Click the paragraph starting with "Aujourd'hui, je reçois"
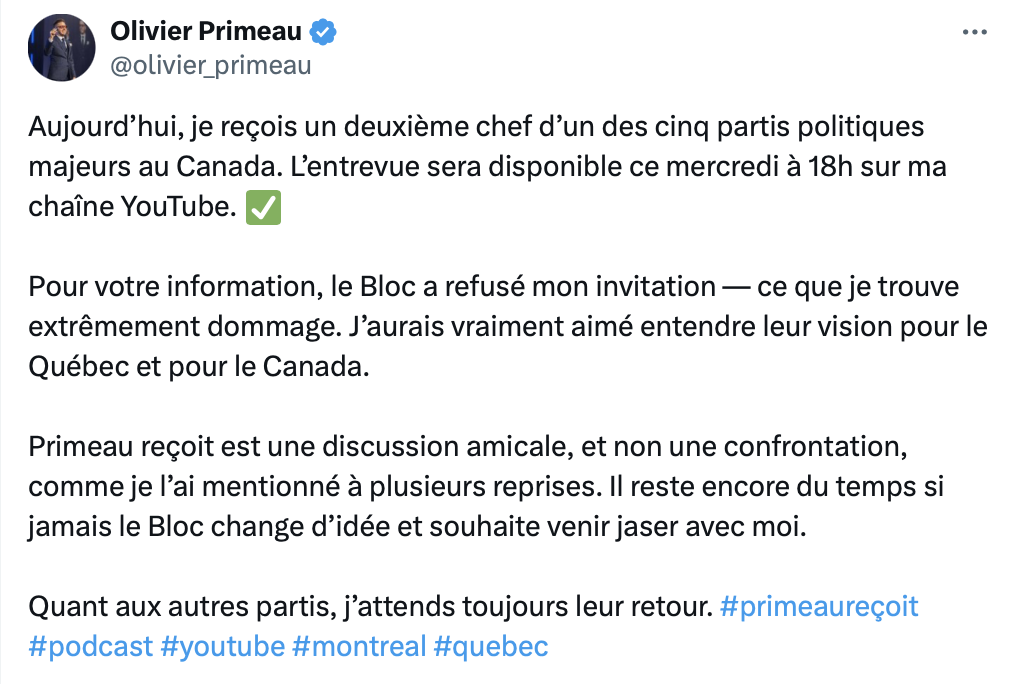 point(488,167)
